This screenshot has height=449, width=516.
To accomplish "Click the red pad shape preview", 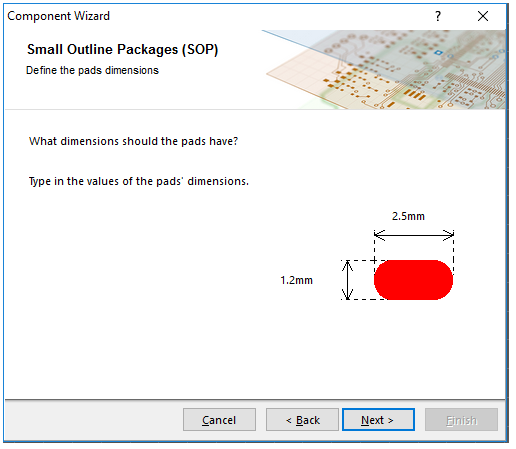I will click(x=413, y=280).
